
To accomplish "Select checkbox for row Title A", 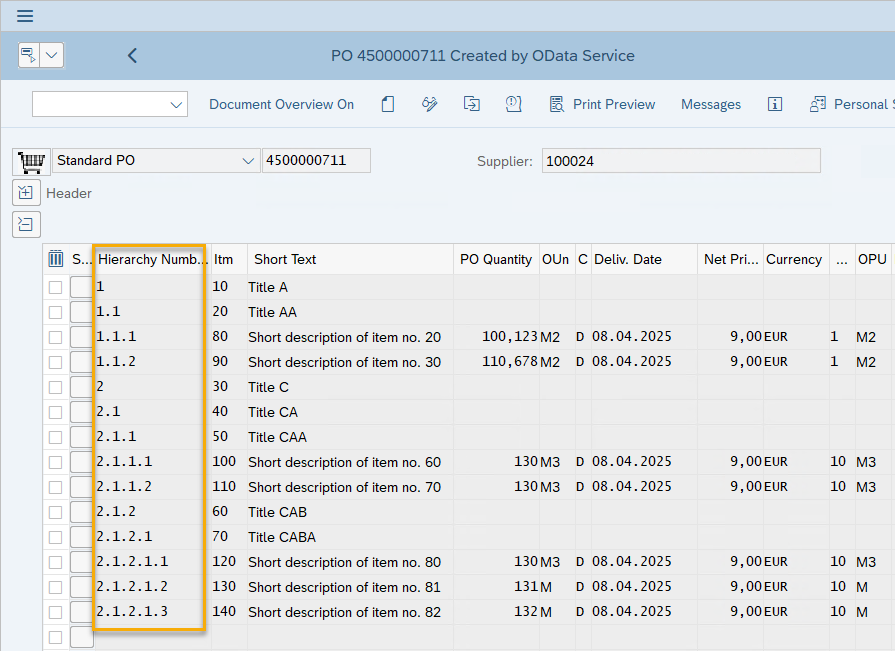I will [x=56, y=288].
